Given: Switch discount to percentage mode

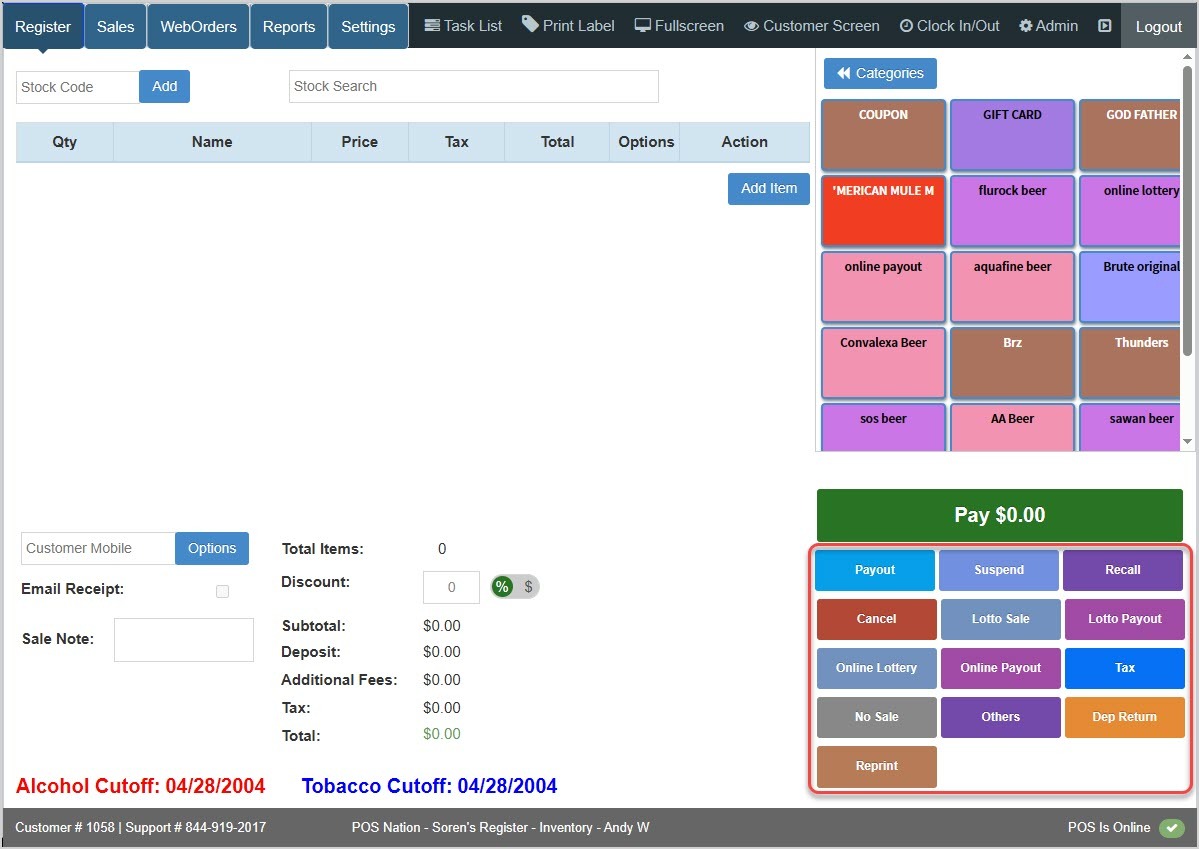Looking at the screenshot, I should coord(501,587).
